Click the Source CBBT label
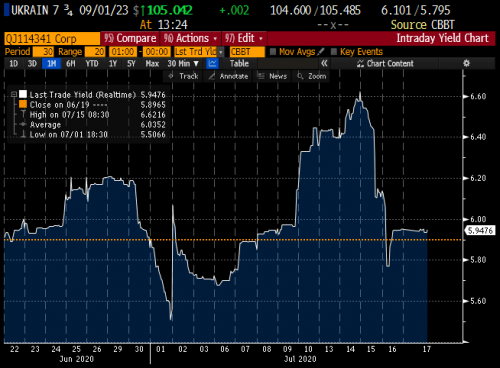 point(422,25)
